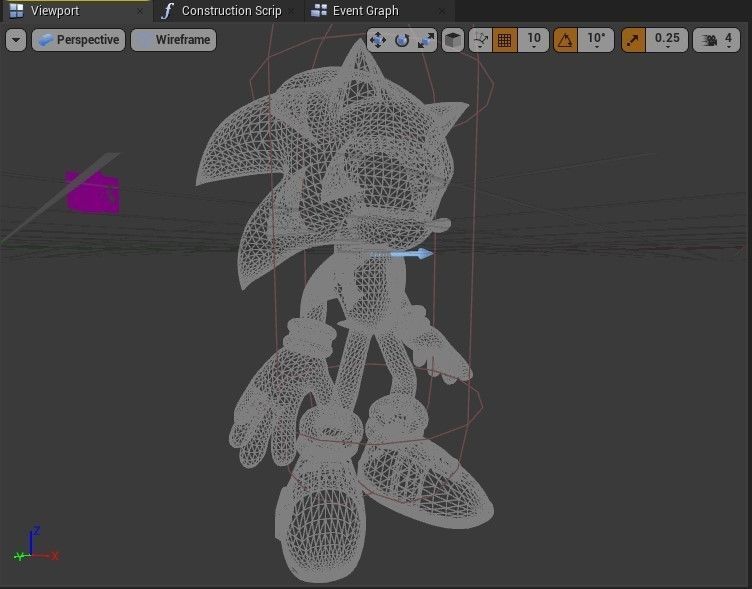Open the viewport options dropdown arrow
Screen dimensions: 752x589
(x=16, y=40)
